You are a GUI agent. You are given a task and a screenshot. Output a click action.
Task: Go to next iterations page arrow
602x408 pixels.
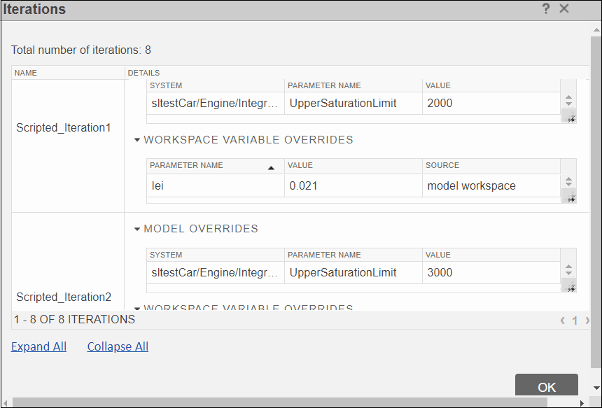pos(587,320)
